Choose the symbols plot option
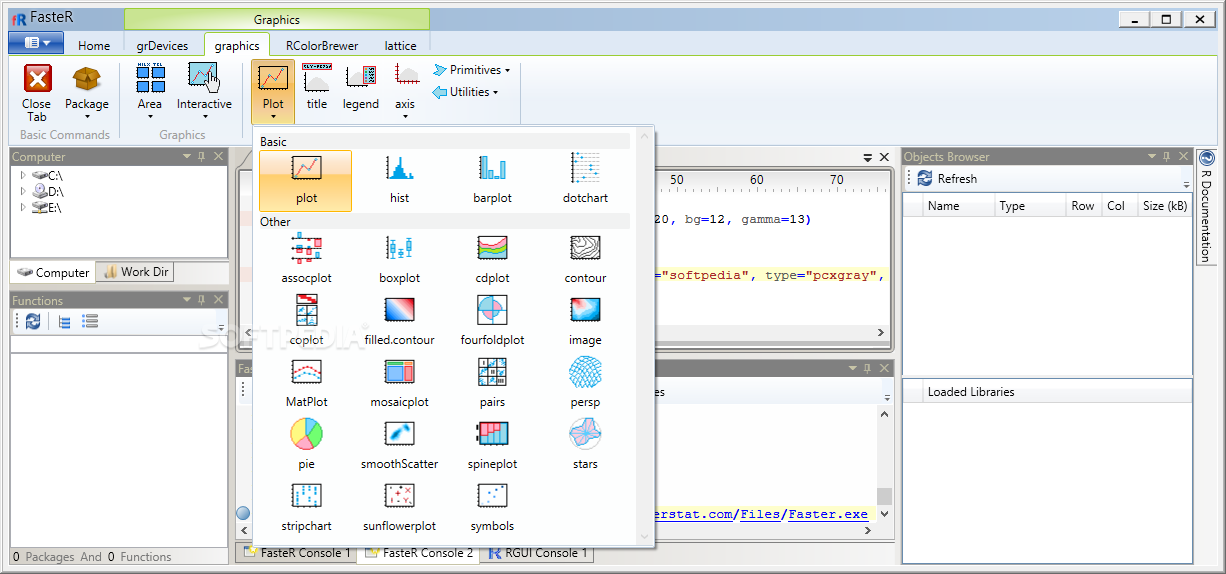This screenshot has height=574, width=1226. click(492, 508)
